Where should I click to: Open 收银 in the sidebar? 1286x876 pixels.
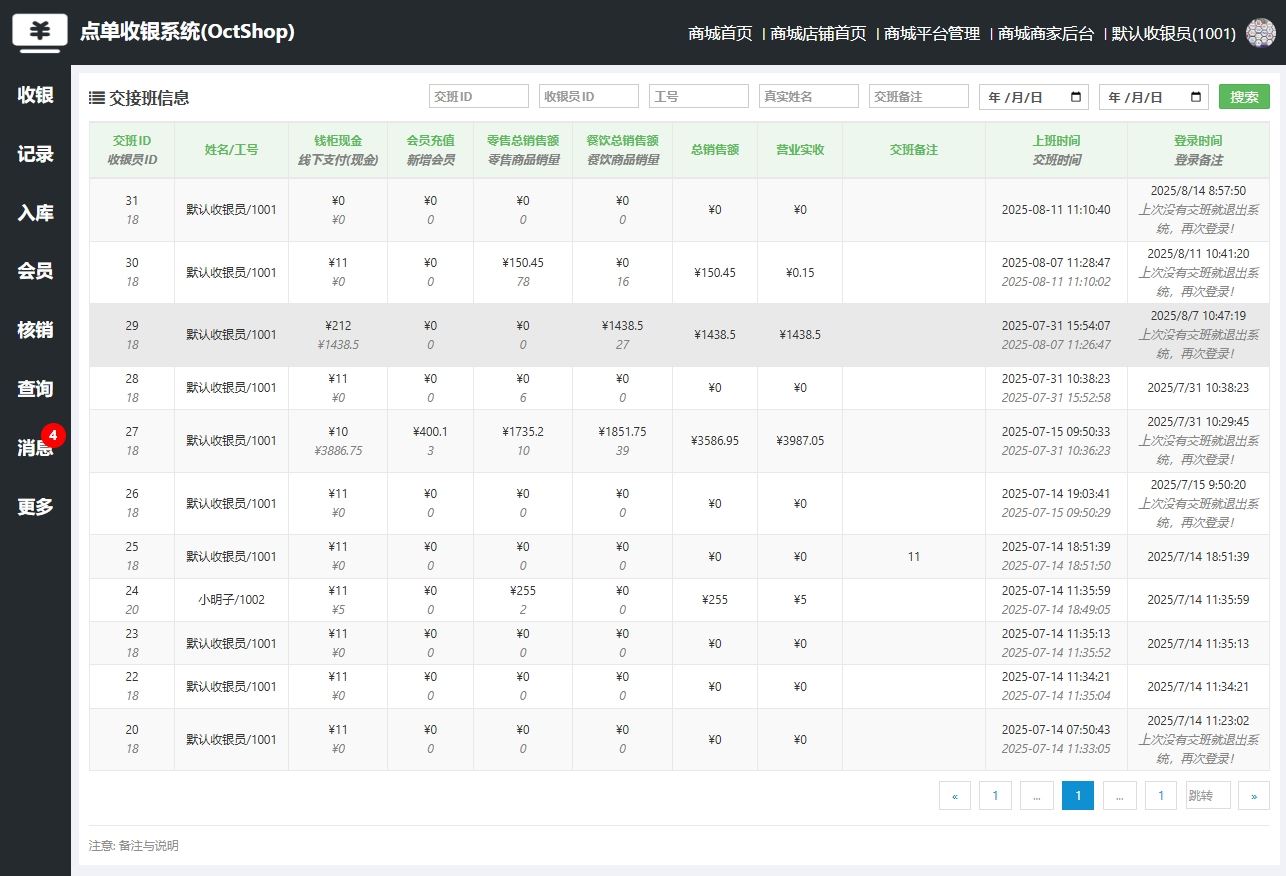(x=35, y=95)
